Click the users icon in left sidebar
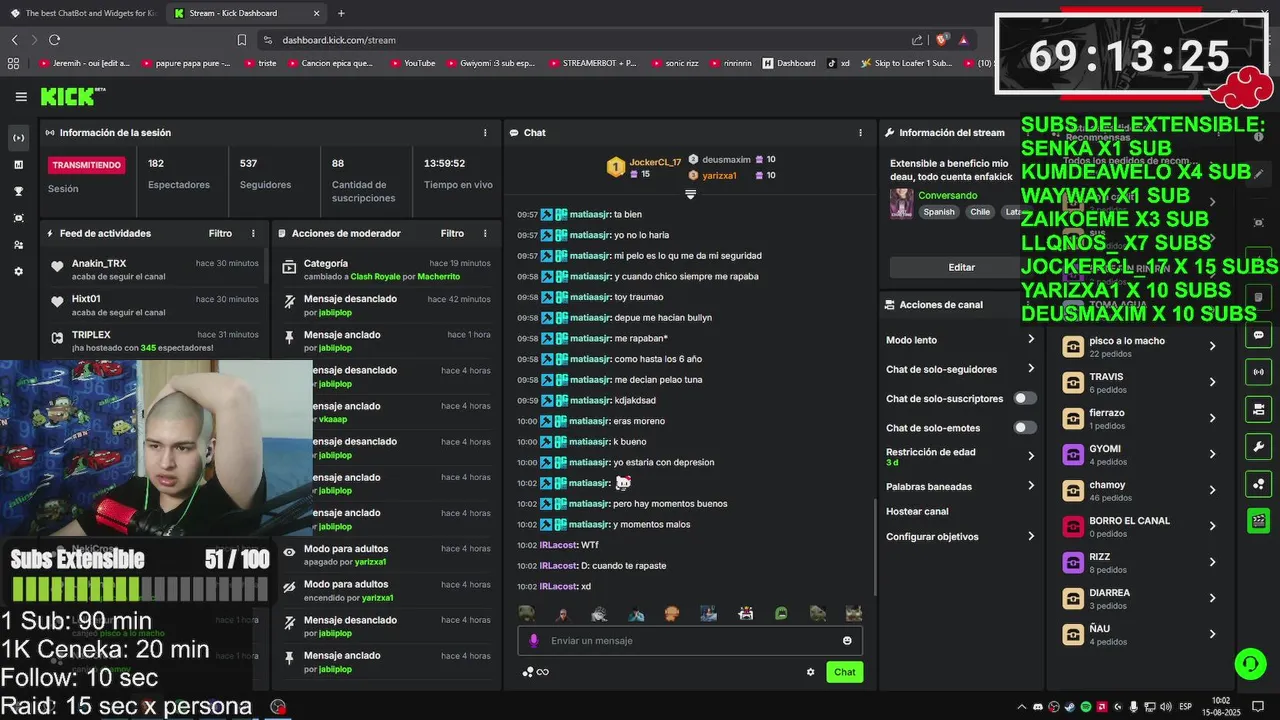 [x=18, y=244]
